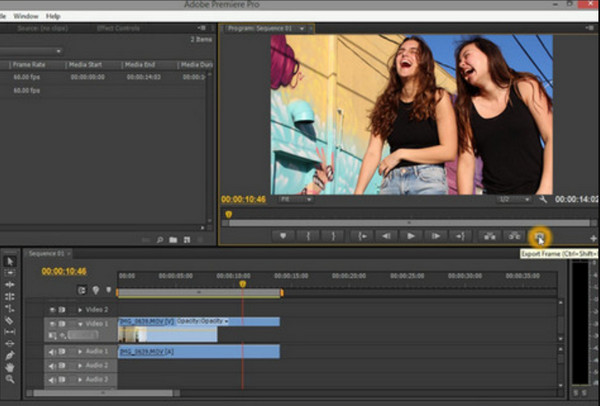
Task: Click the Extract button
Action: 514,236
